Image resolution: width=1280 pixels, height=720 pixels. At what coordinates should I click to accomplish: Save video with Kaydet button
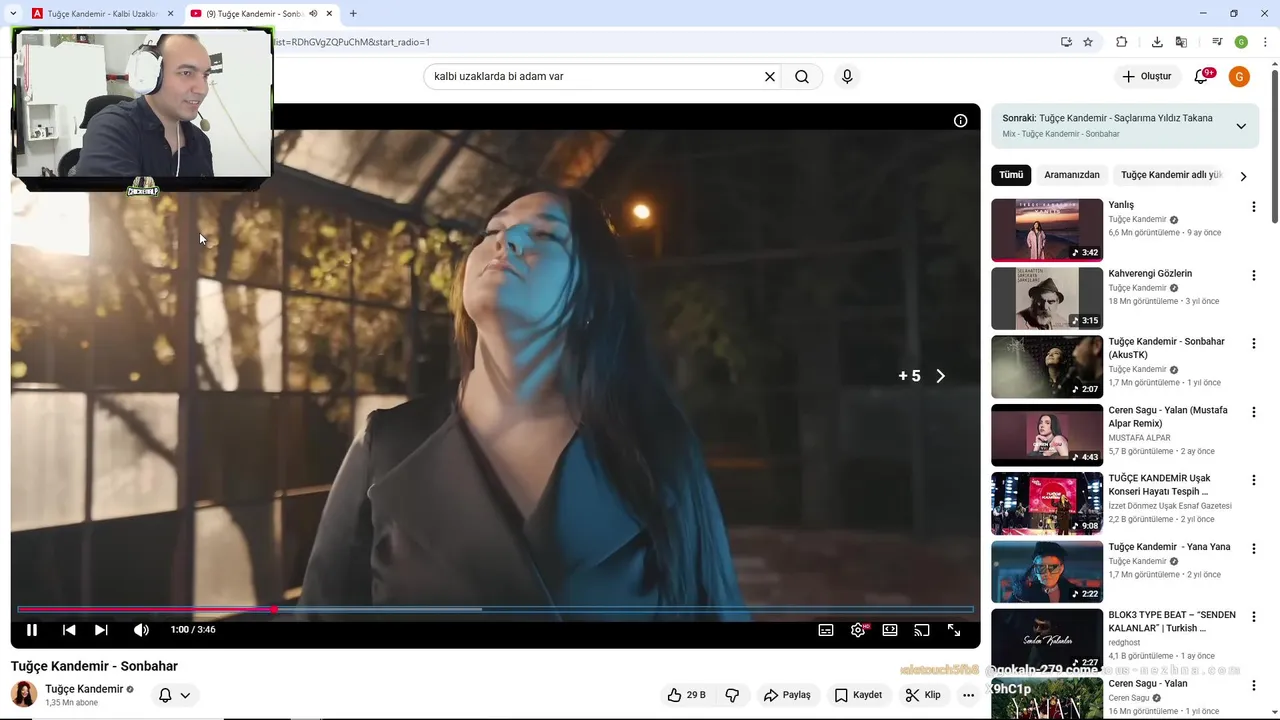click(x=859, y=695)
